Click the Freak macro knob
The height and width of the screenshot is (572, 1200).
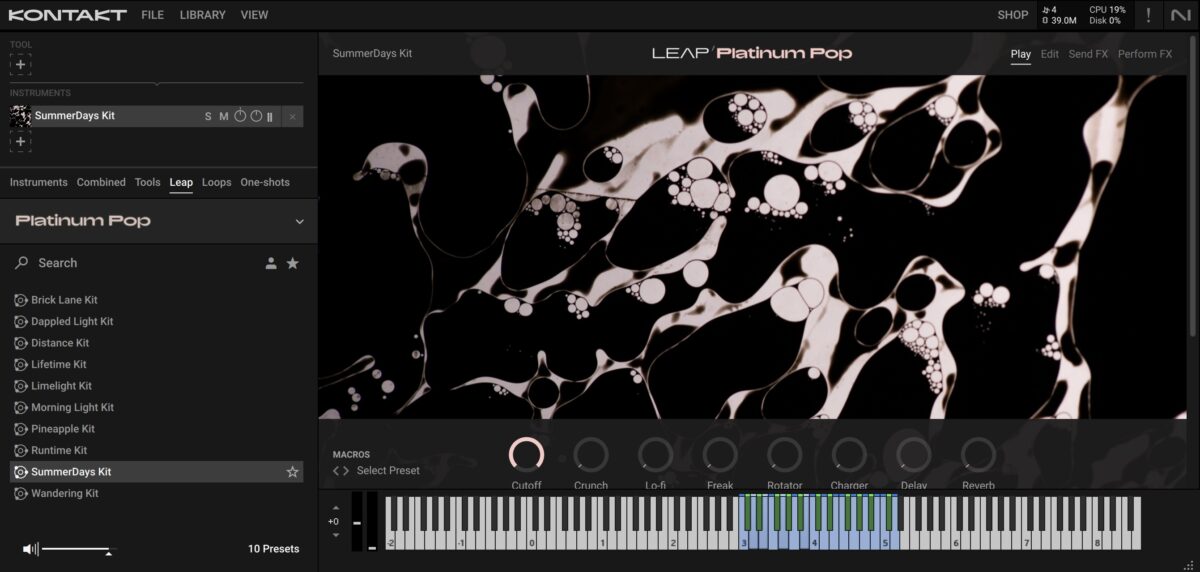point(720,455)
